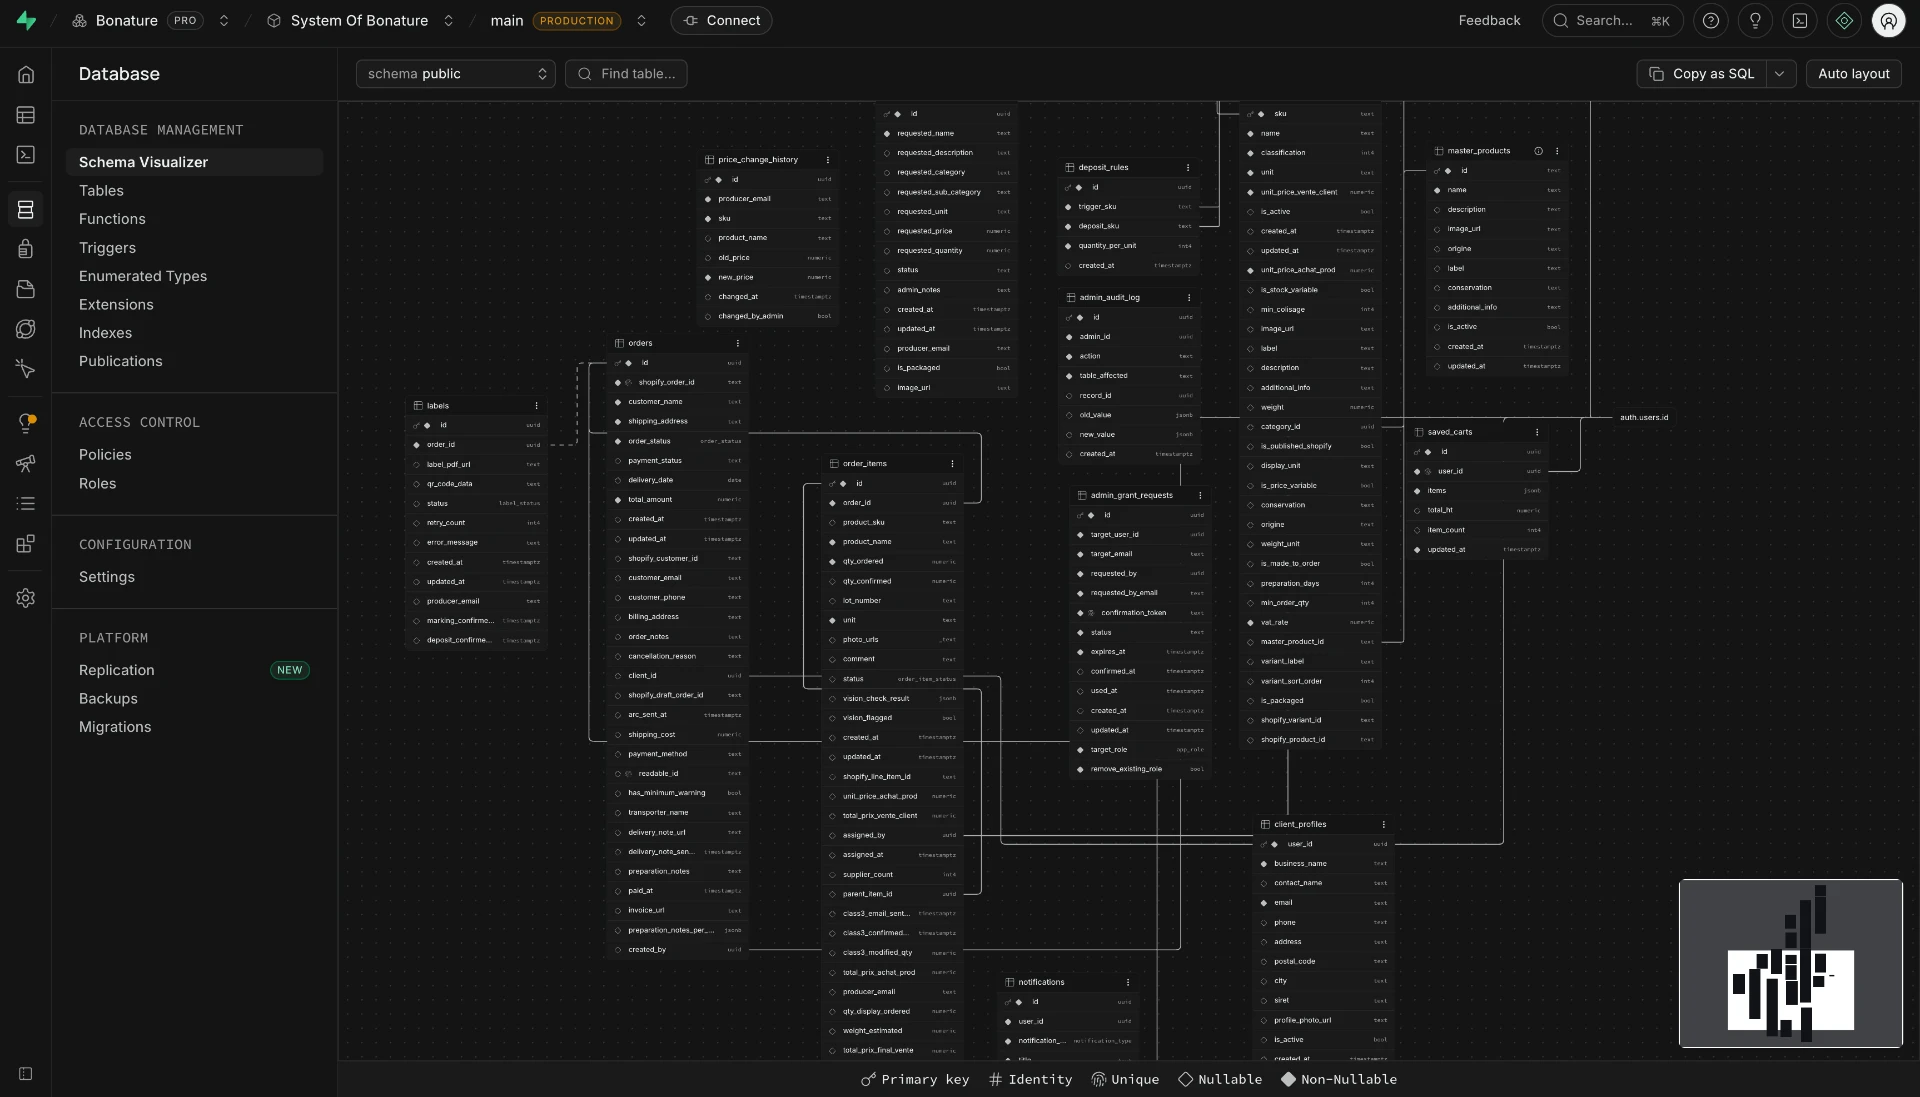
Task: Open the AI Assistant diamond icon
Action: [x=1844, y=20]
